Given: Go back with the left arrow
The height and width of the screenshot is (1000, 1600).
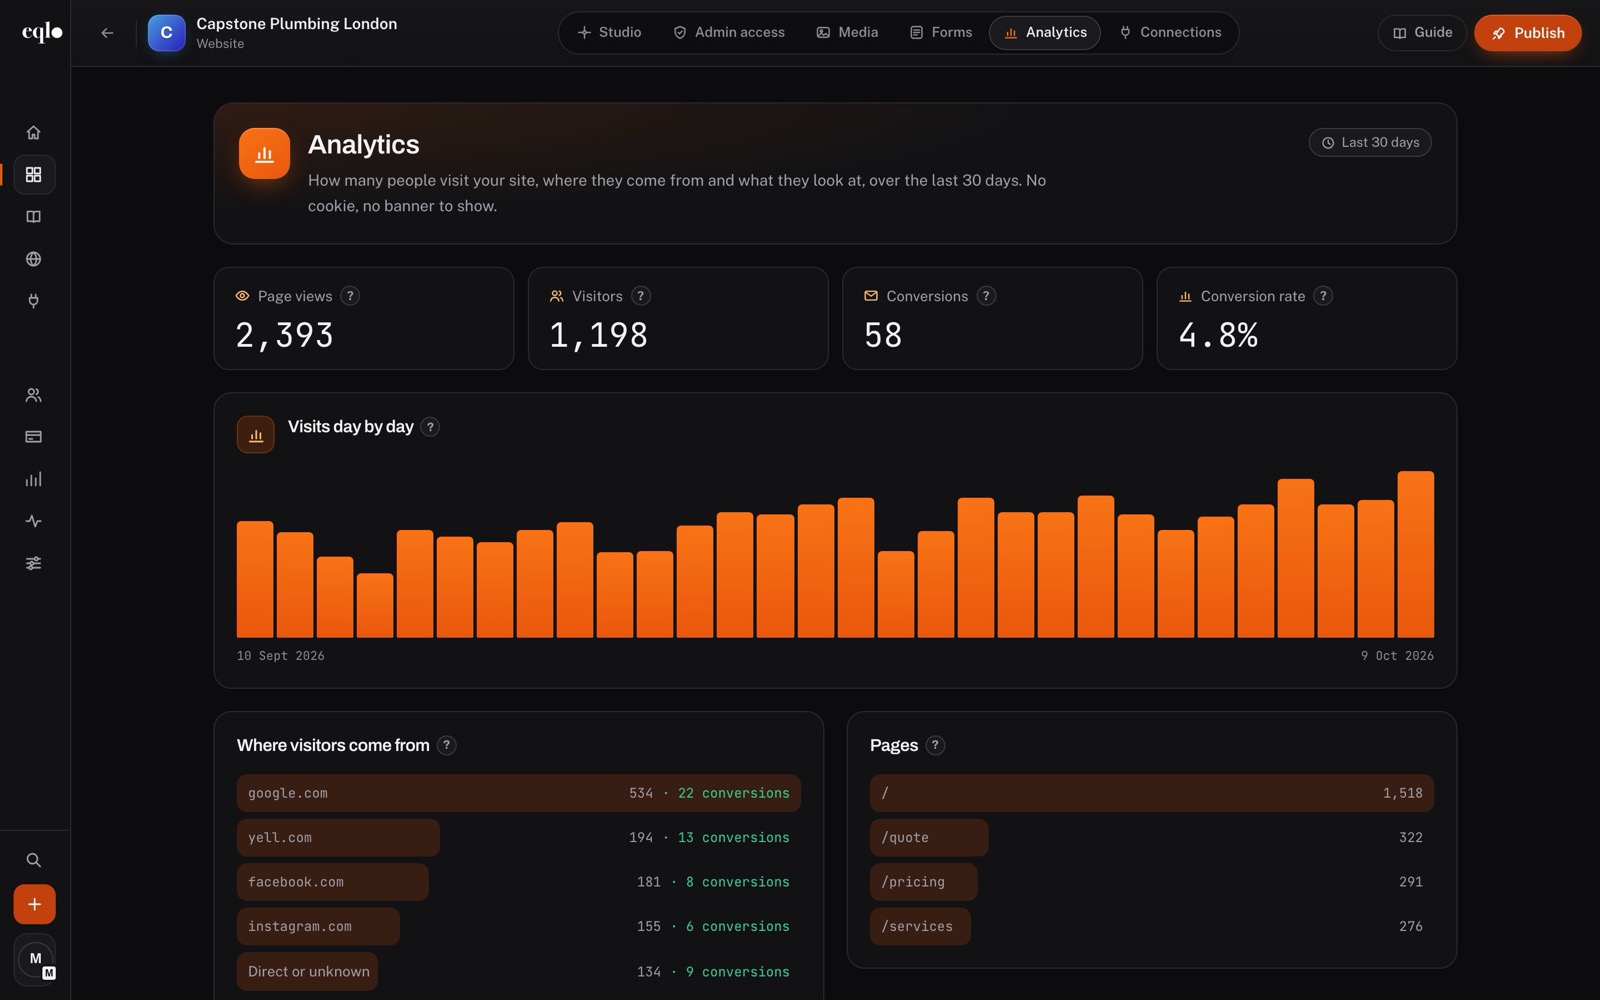Looking at the screenshot, I should [107, 33].
